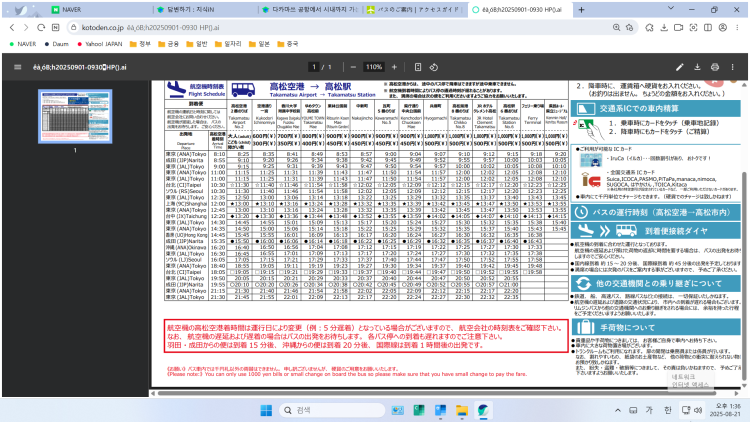Switch to the 다카마쓰 공항에서 시내까지 tab

pos(311,10)
